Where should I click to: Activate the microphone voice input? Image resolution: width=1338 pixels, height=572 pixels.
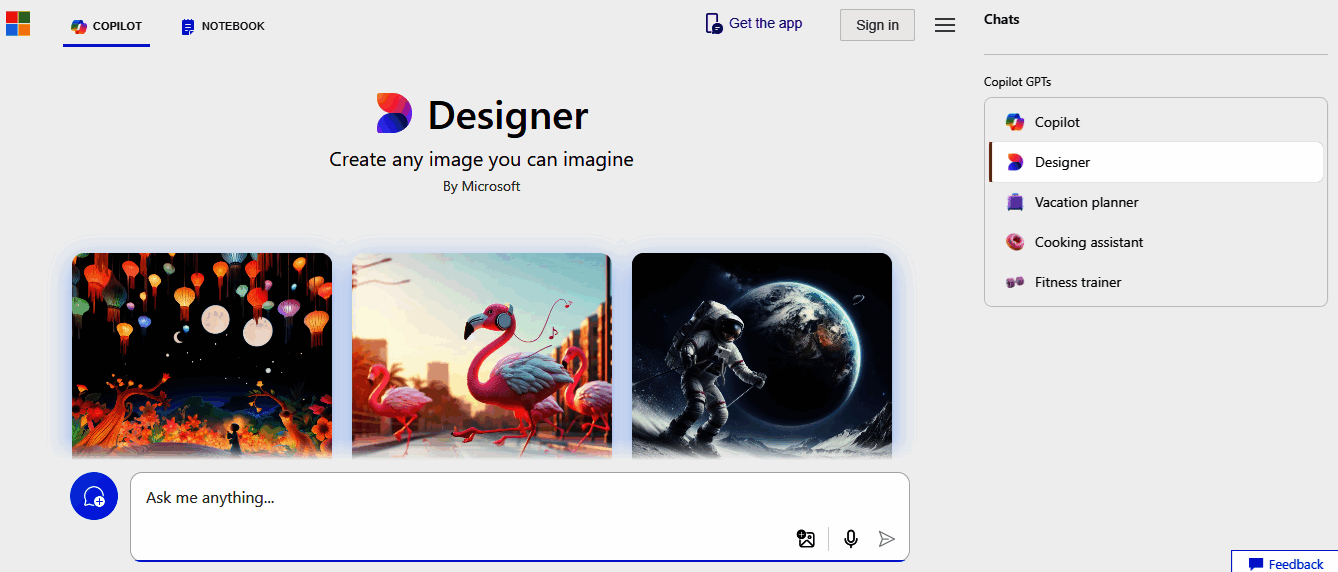coord(851,539)
